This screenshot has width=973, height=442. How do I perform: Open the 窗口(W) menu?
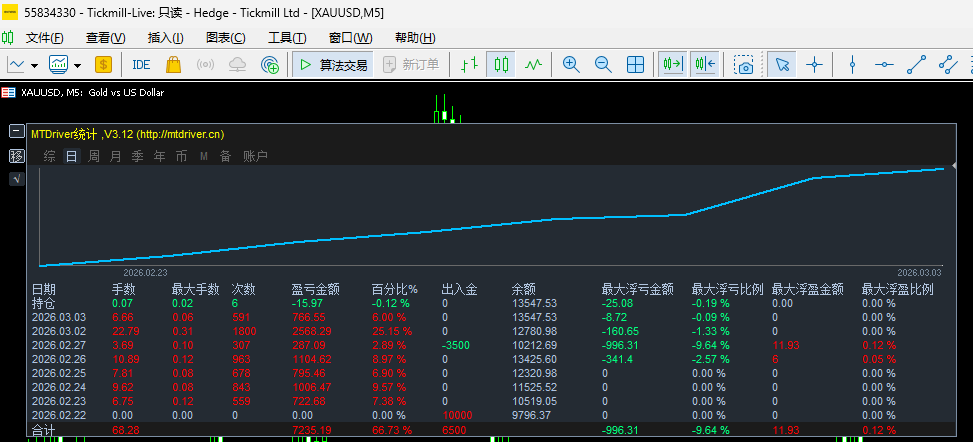tap(351, 38)
